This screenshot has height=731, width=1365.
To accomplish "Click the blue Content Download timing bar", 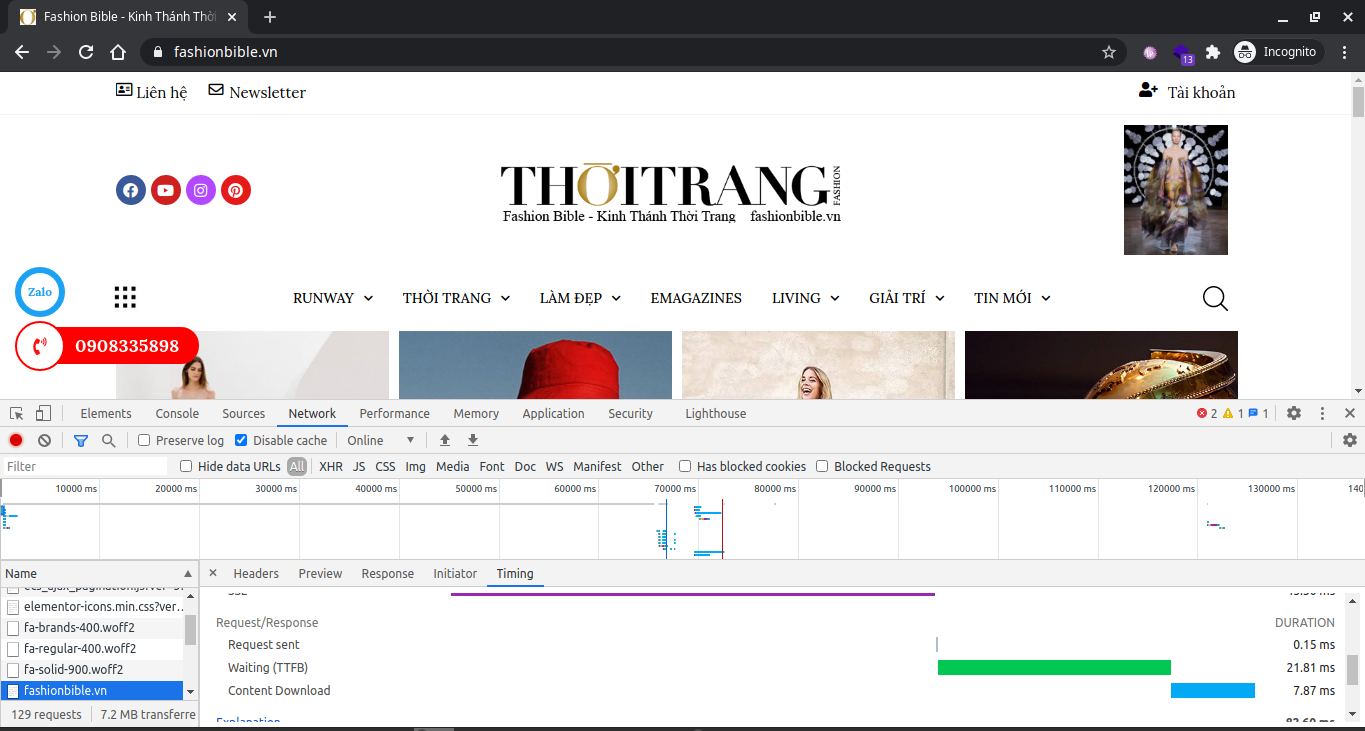I will (1213, 690).
